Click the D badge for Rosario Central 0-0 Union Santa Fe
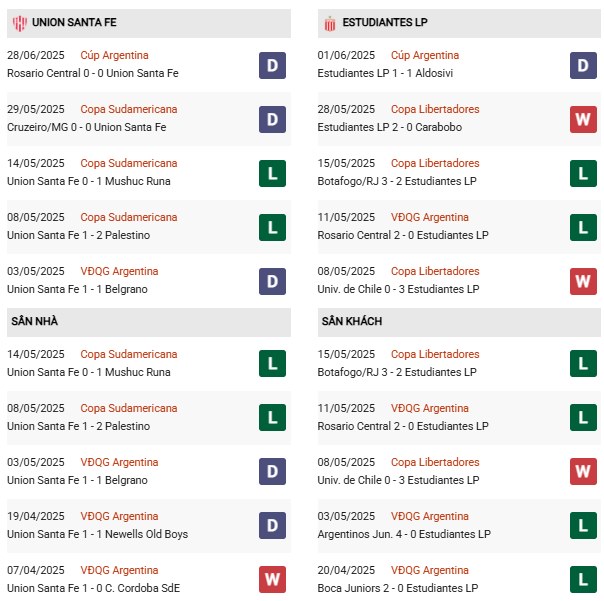Image resolution: width=604 pixels, height=601 pixels. [272, 66]
